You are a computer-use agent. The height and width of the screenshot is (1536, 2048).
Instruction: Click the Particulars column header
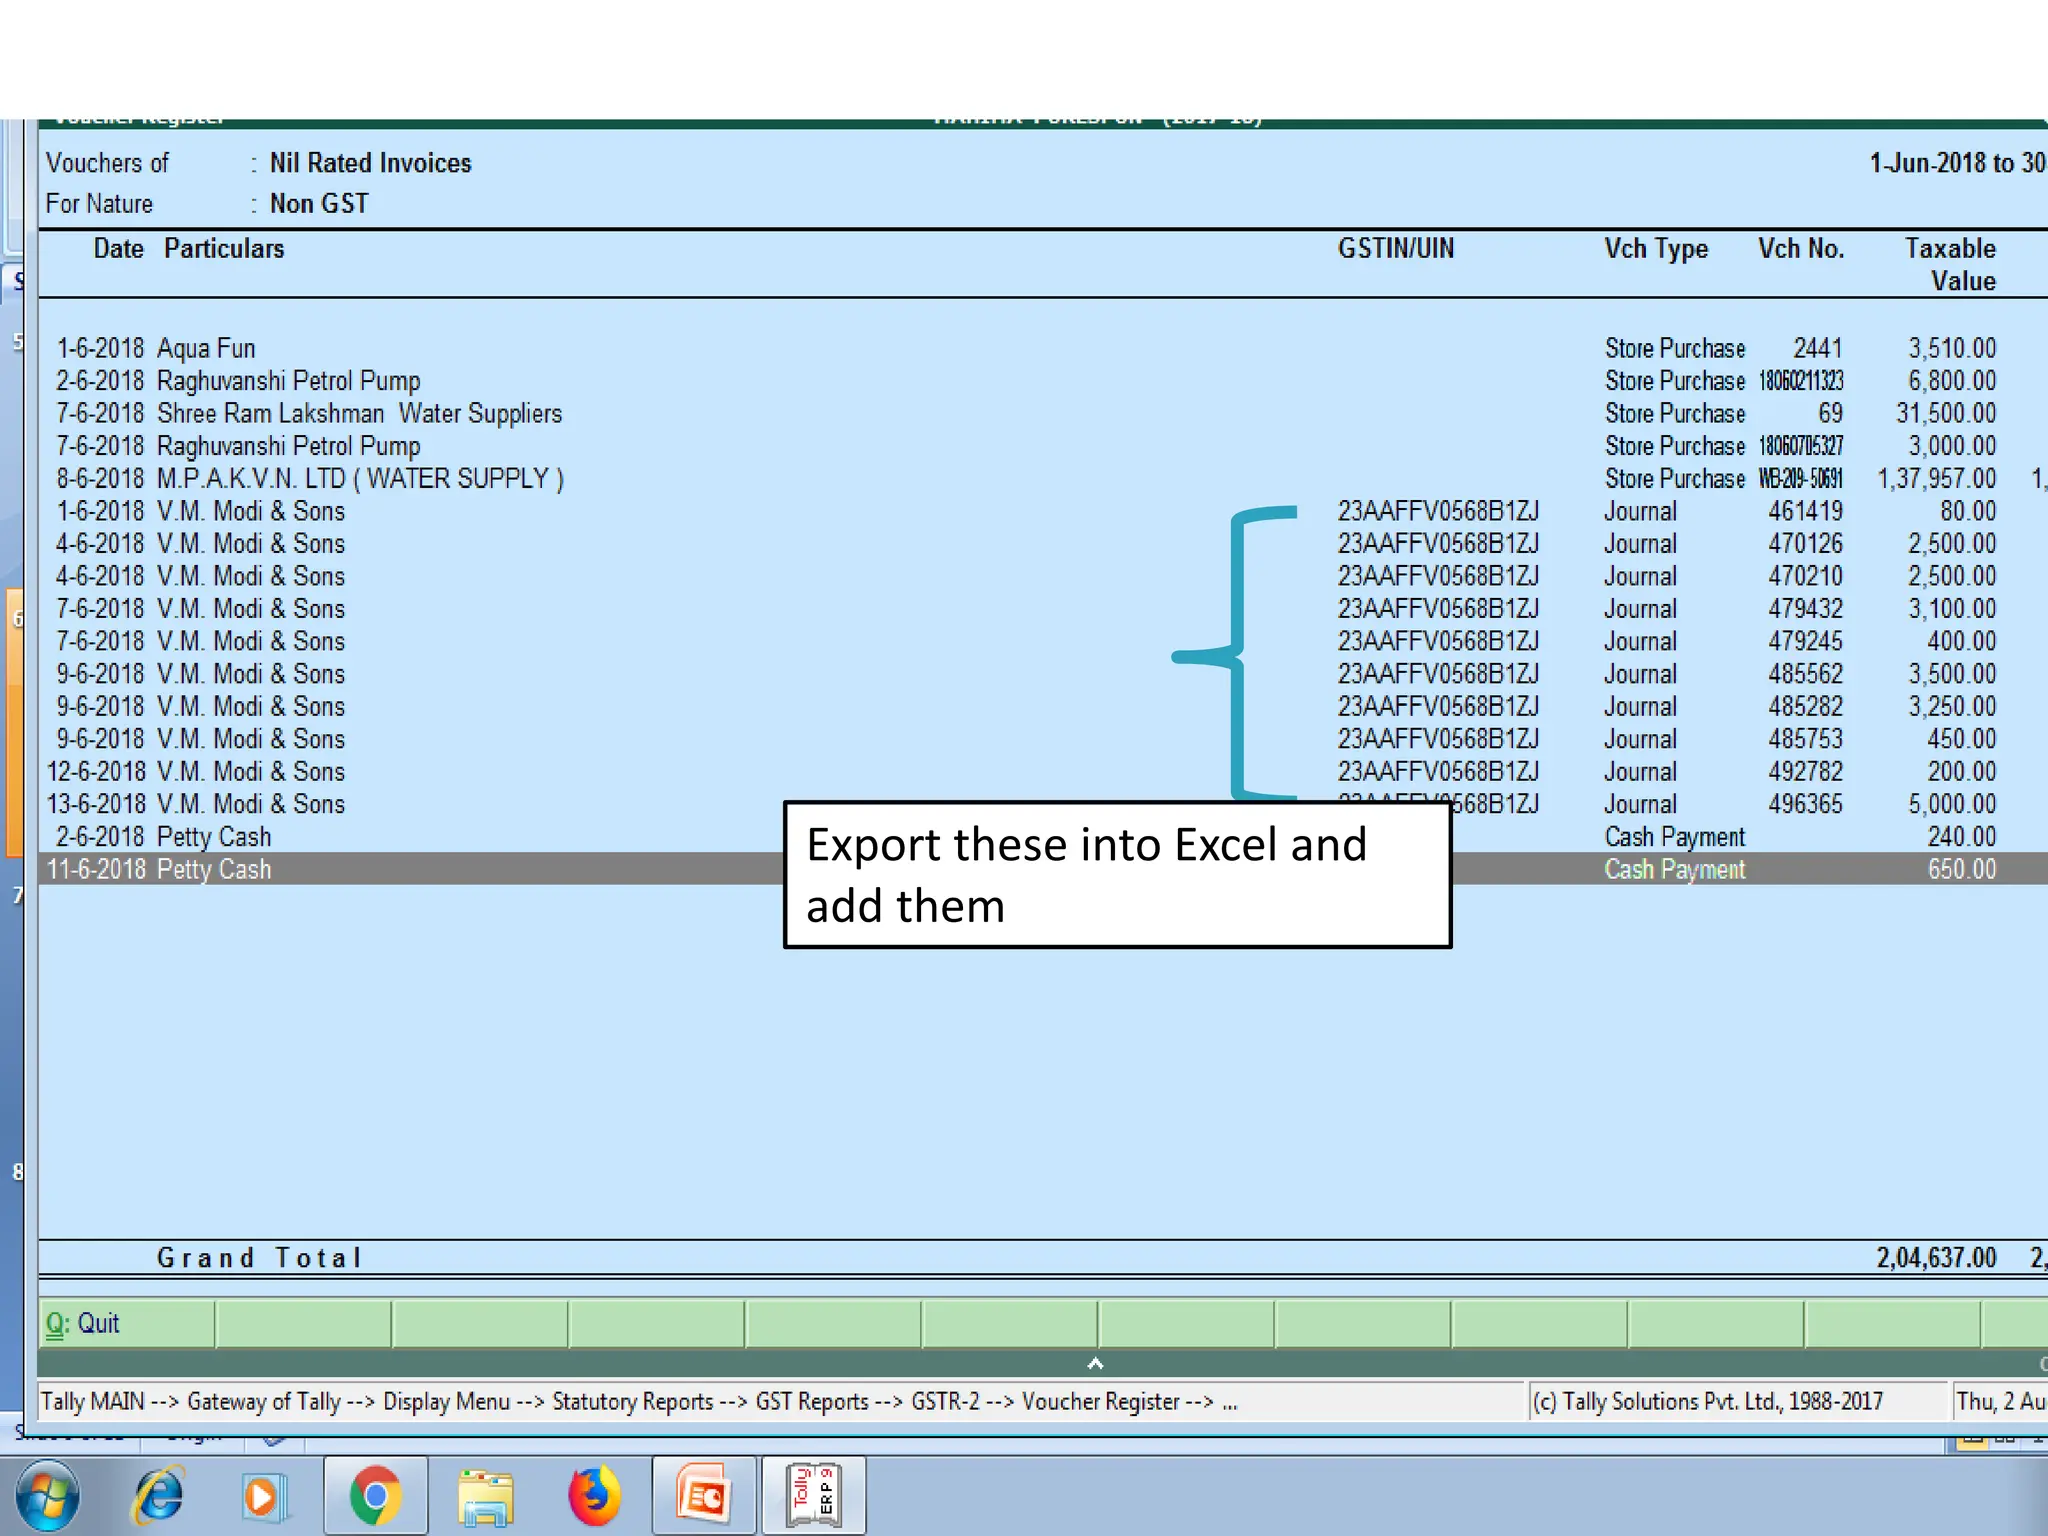(224, 249)
